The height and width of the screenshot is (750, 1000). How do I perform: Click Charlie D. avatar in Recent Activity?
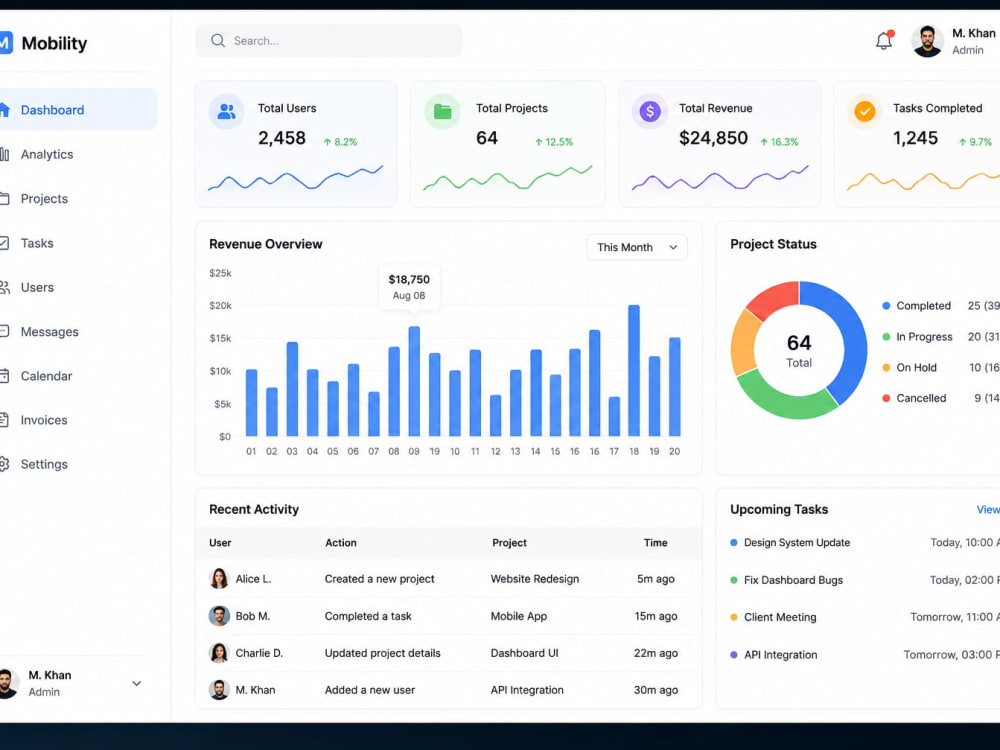coord(219,653)
